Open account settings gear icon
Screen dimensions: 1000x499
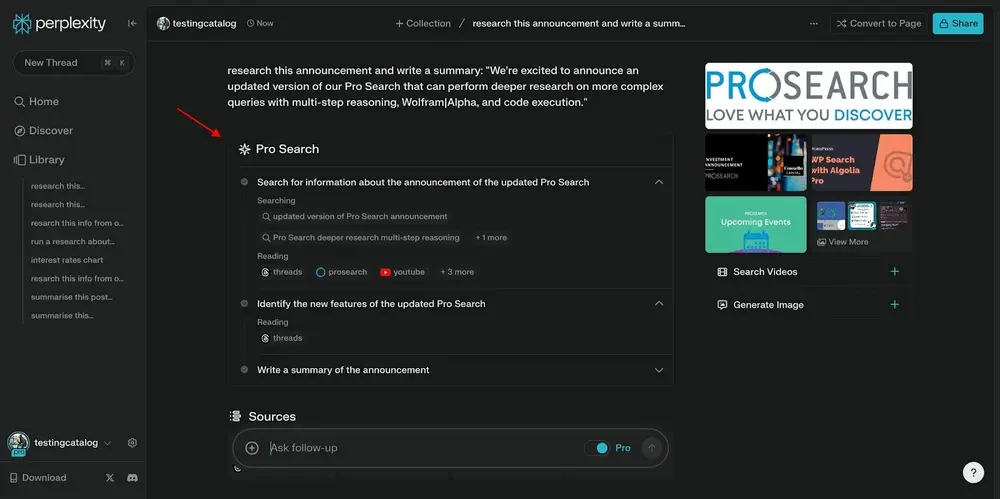pos(132,443)
